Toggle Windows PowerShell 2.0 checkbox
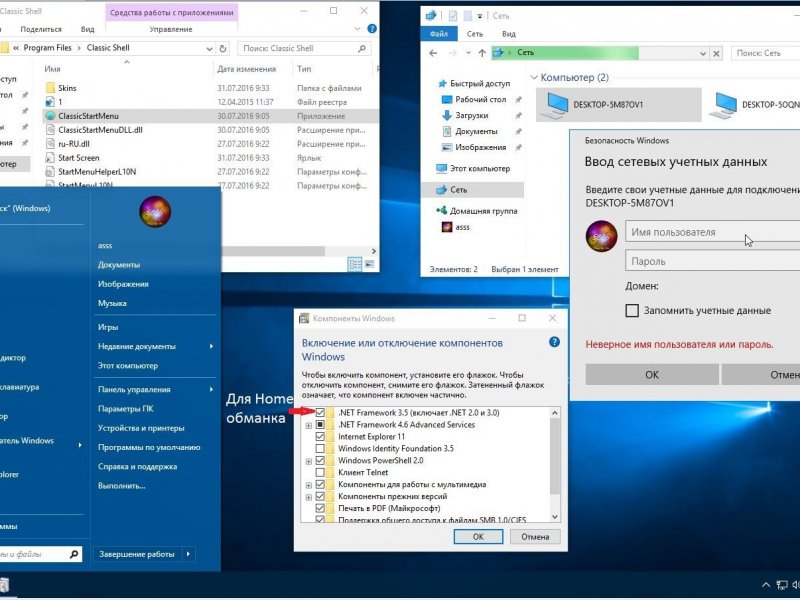800x600 pixels. pyautogui.click(x=320, y=460)
